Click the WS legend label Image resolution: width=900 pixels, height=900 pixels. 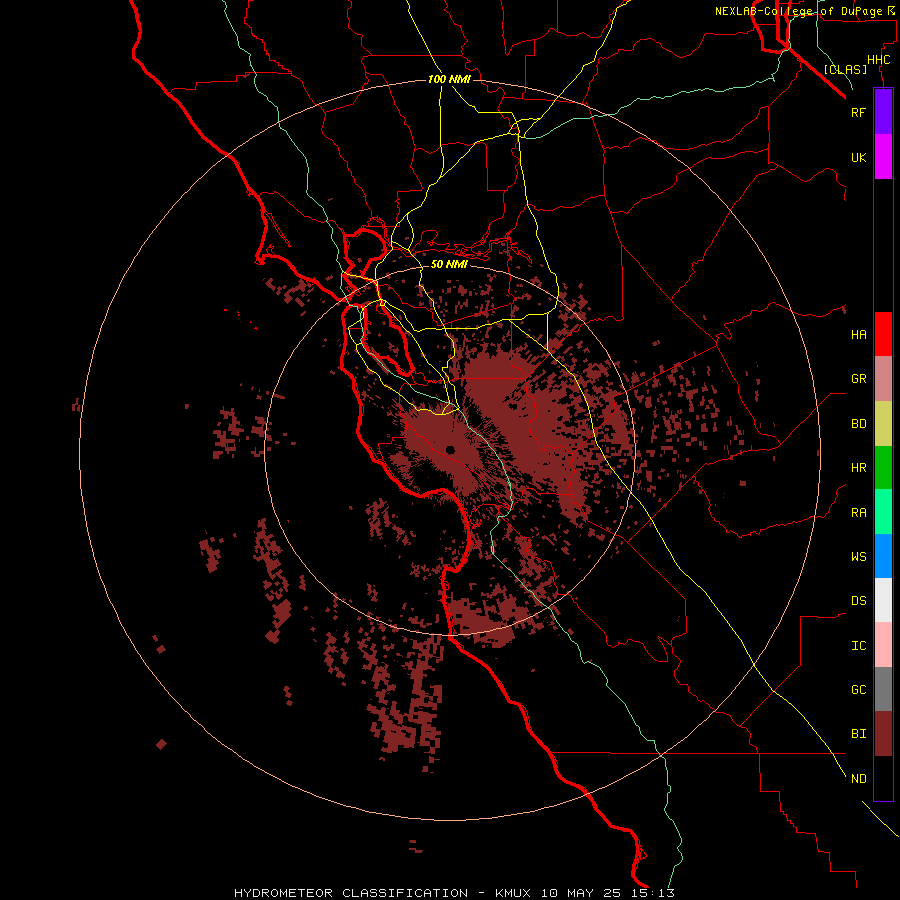pyautogui.click(x=858, y=557)
